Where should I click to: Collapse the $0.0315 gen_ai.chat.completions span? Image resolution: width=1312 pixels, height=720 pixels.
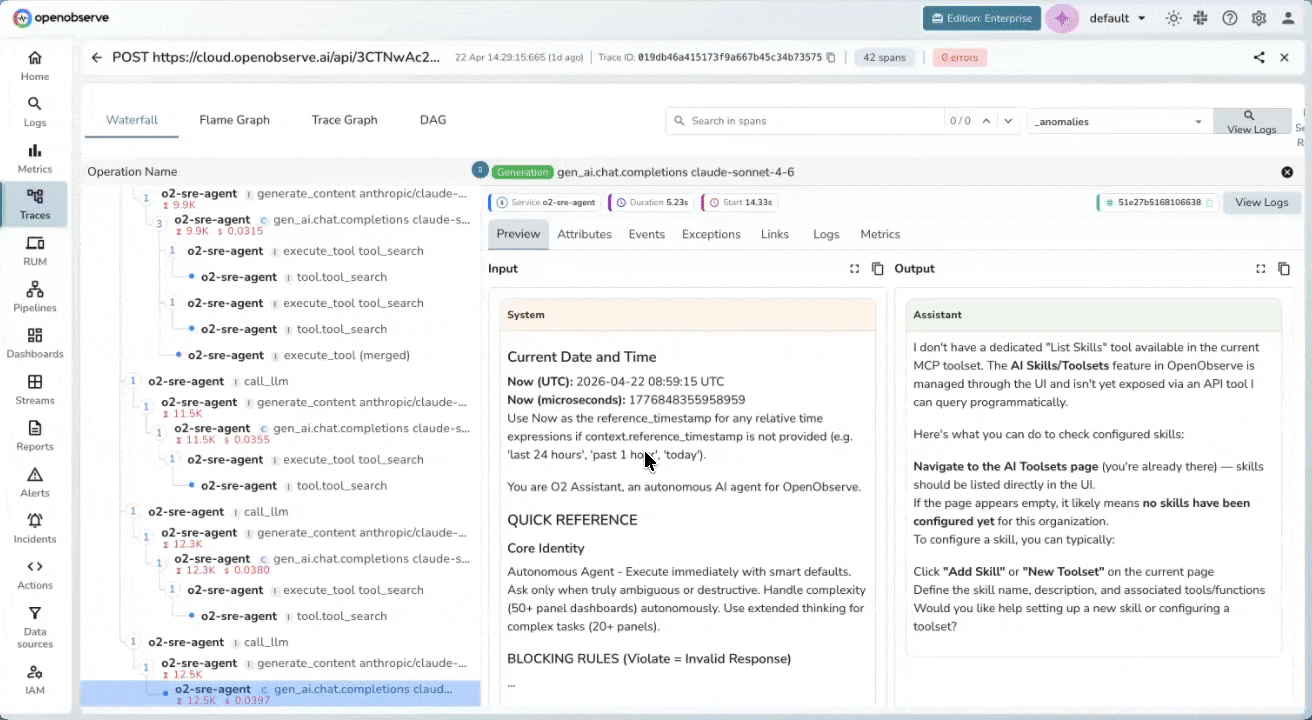[x=159, y=224]
